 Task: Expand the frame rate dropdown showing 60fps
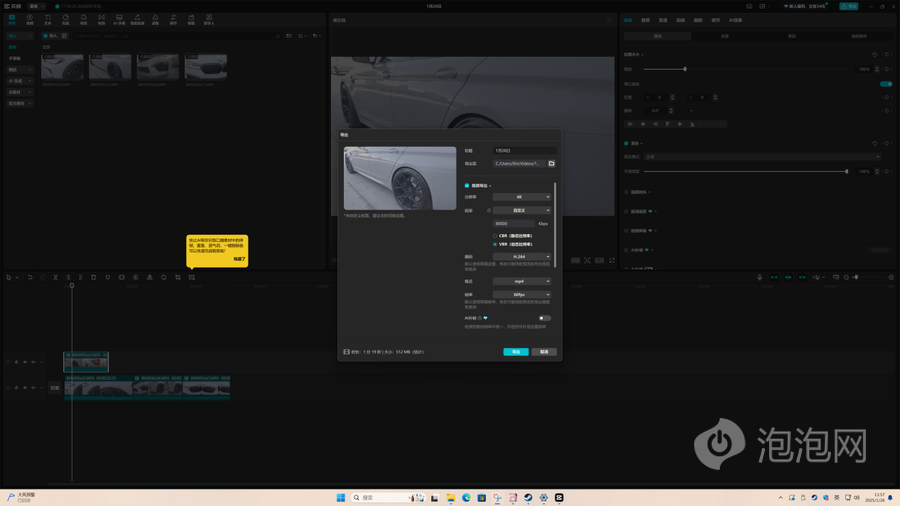(x=521, y=295)
